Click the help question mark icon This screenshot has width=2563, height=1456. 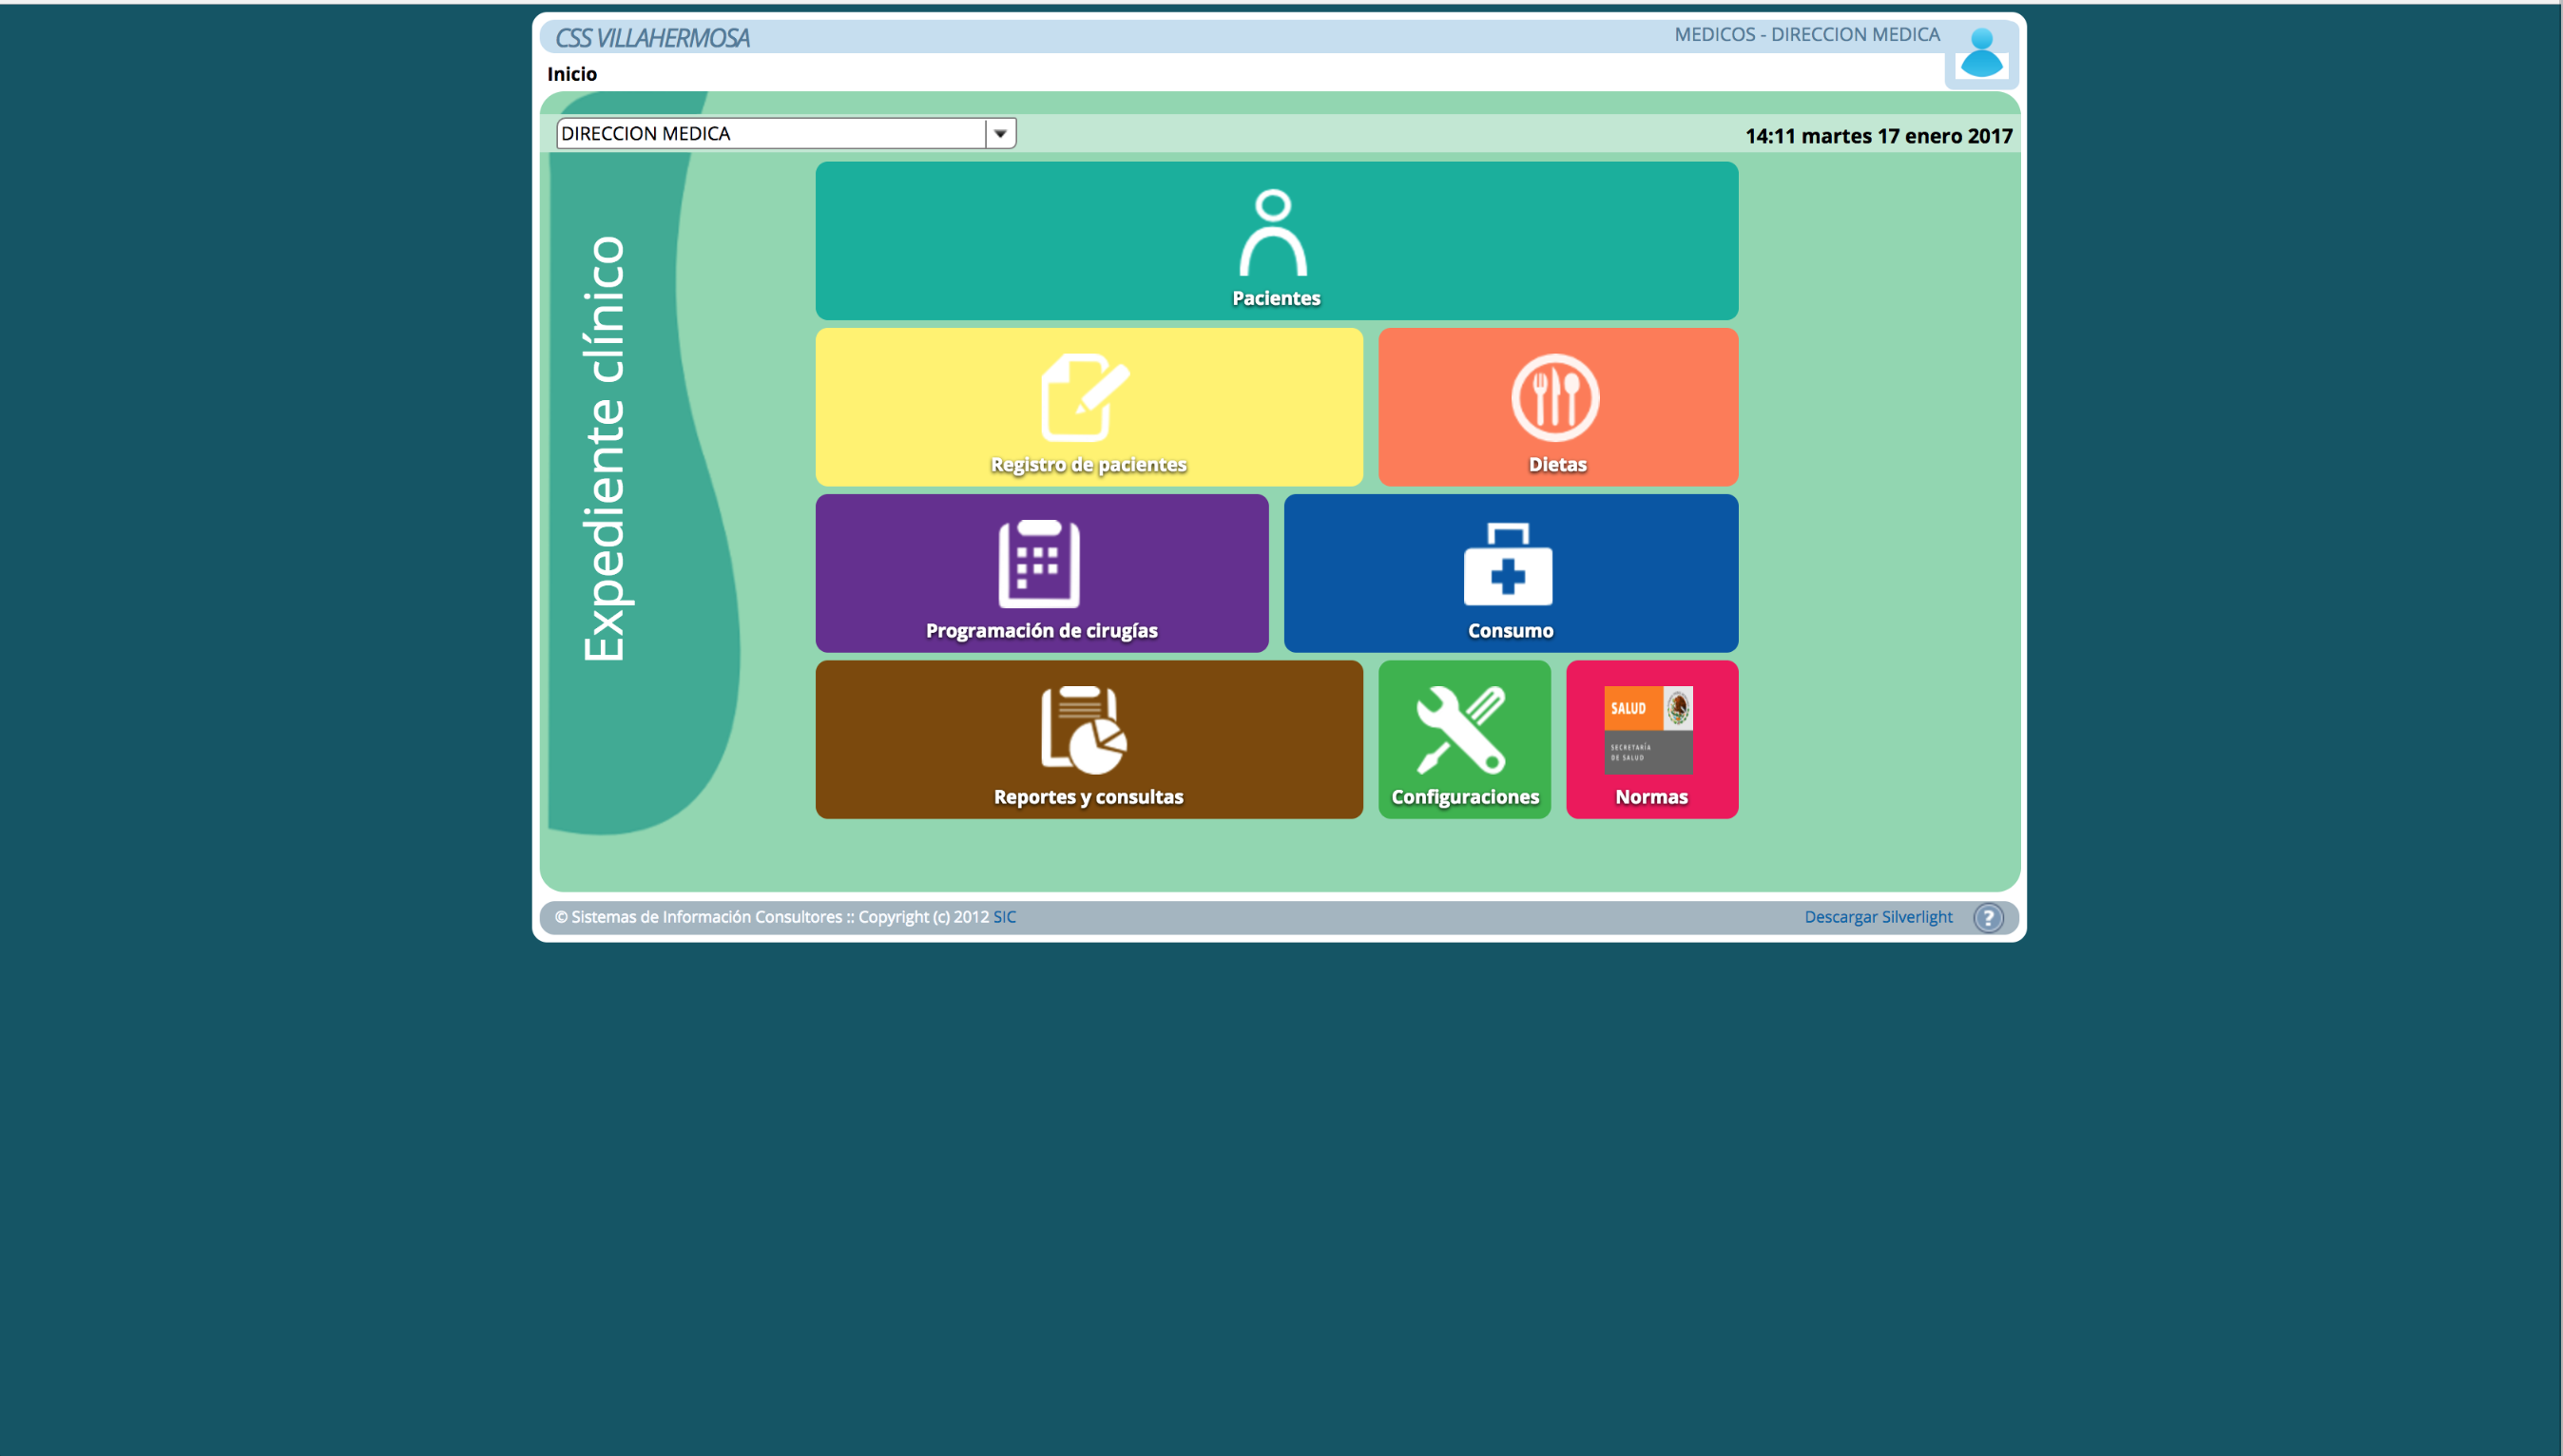[1988, 917]
